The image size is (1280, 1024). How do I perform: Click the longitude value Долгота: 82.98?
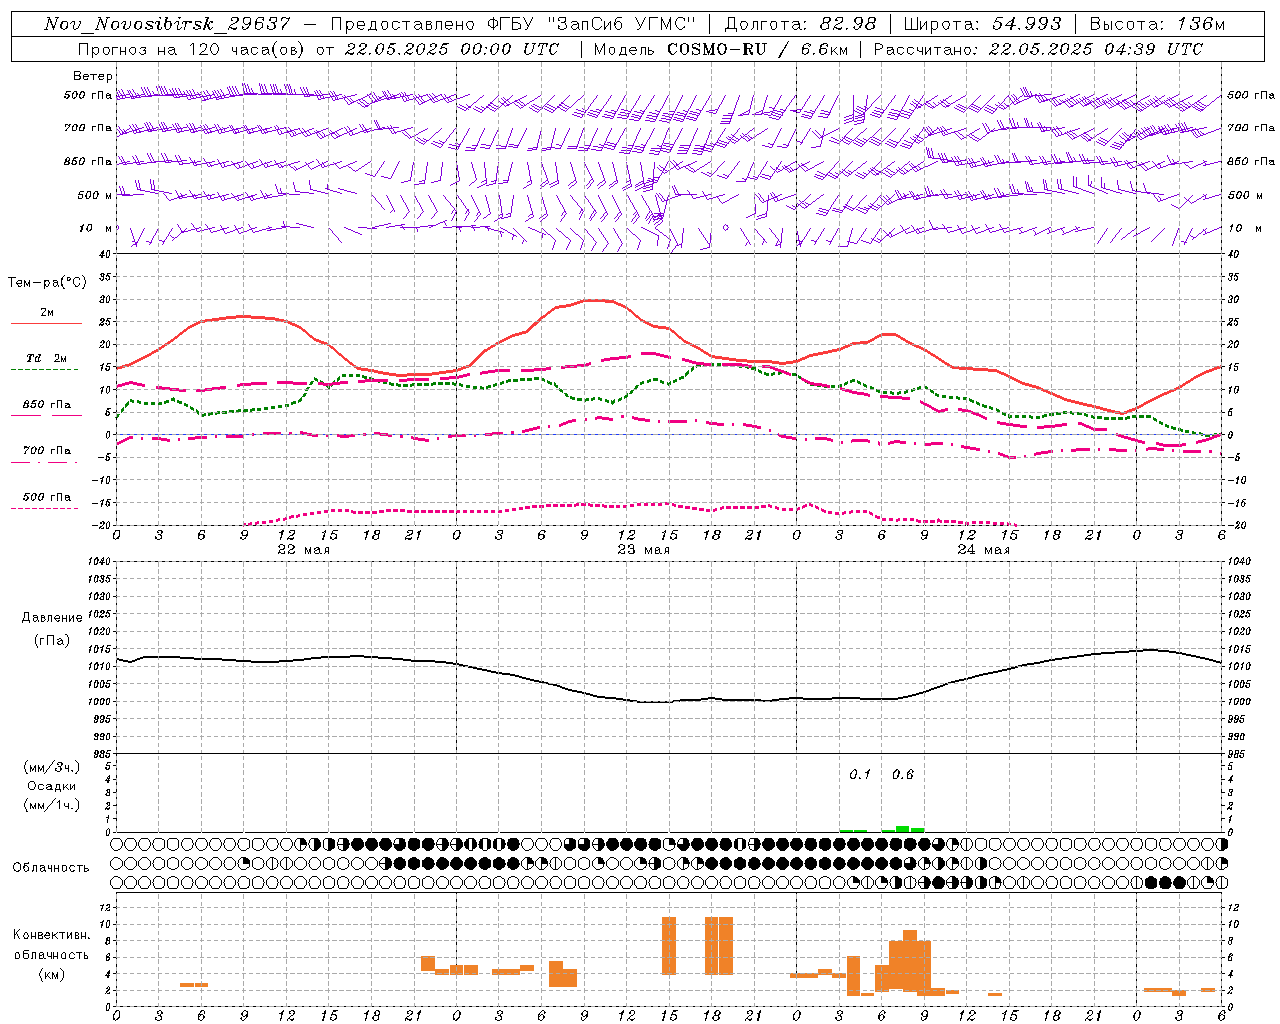pyautogui.click(x=800, y=24)
